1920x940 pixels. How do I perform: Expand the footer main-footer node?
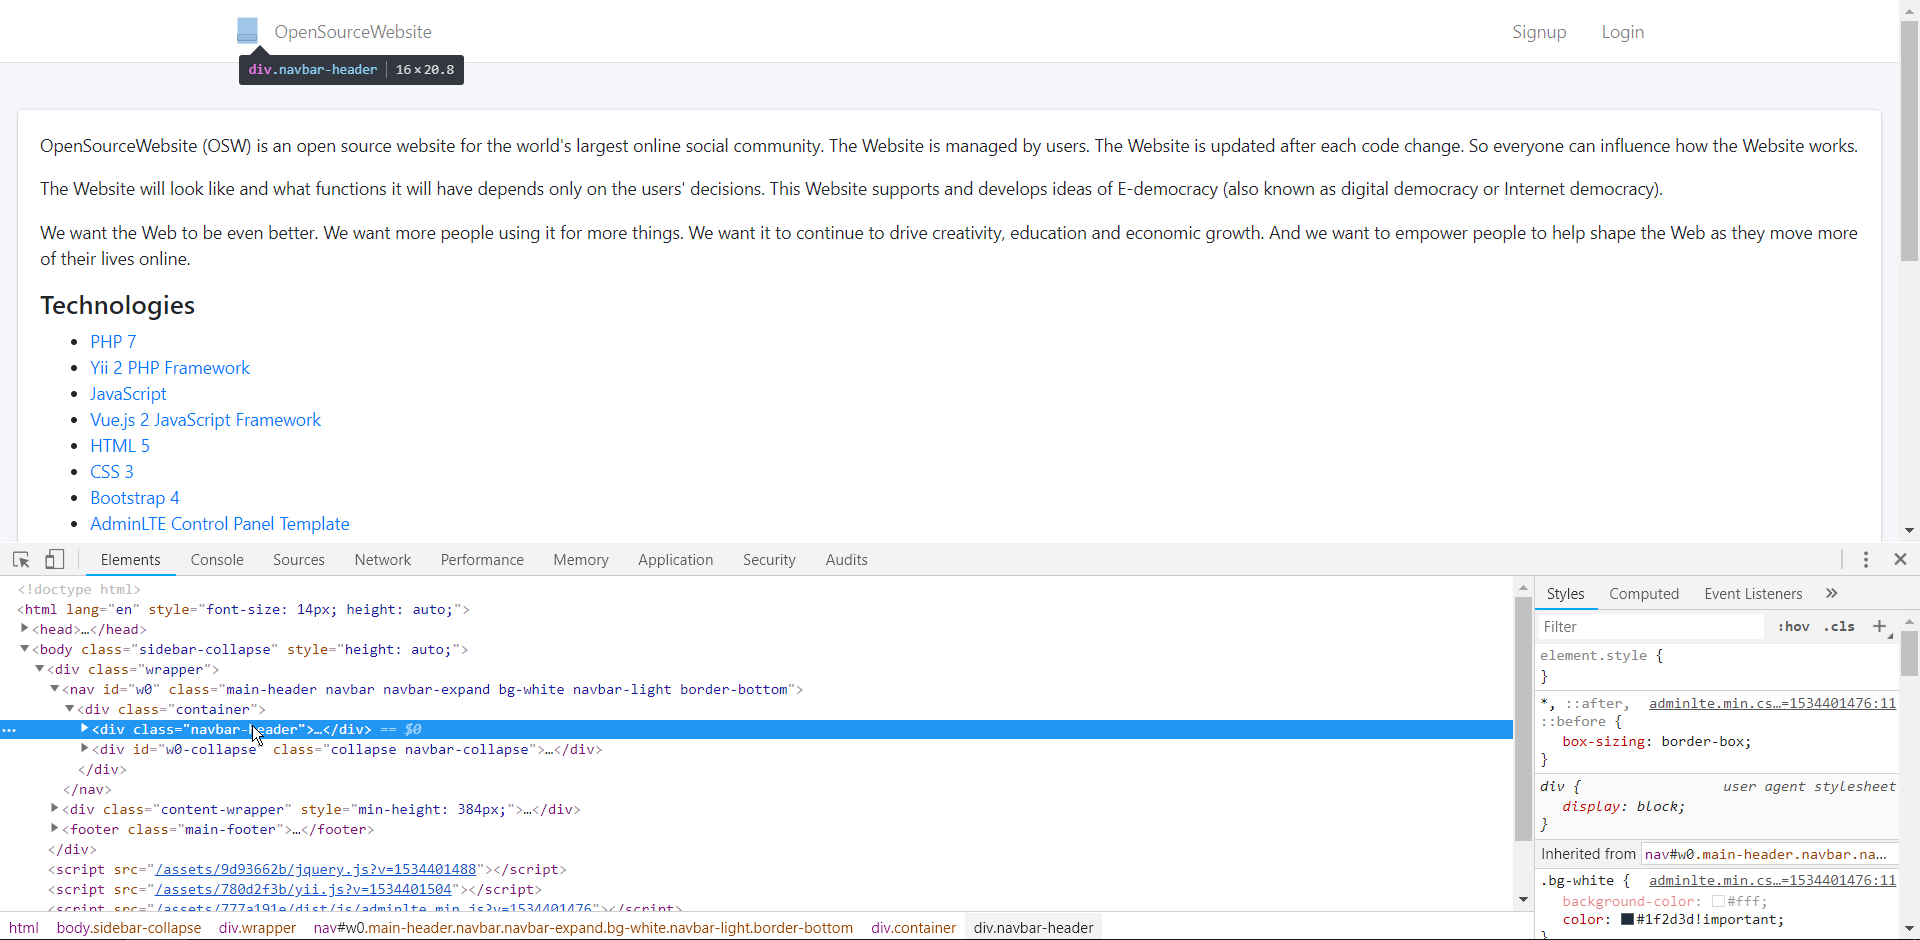pos(55,829)
